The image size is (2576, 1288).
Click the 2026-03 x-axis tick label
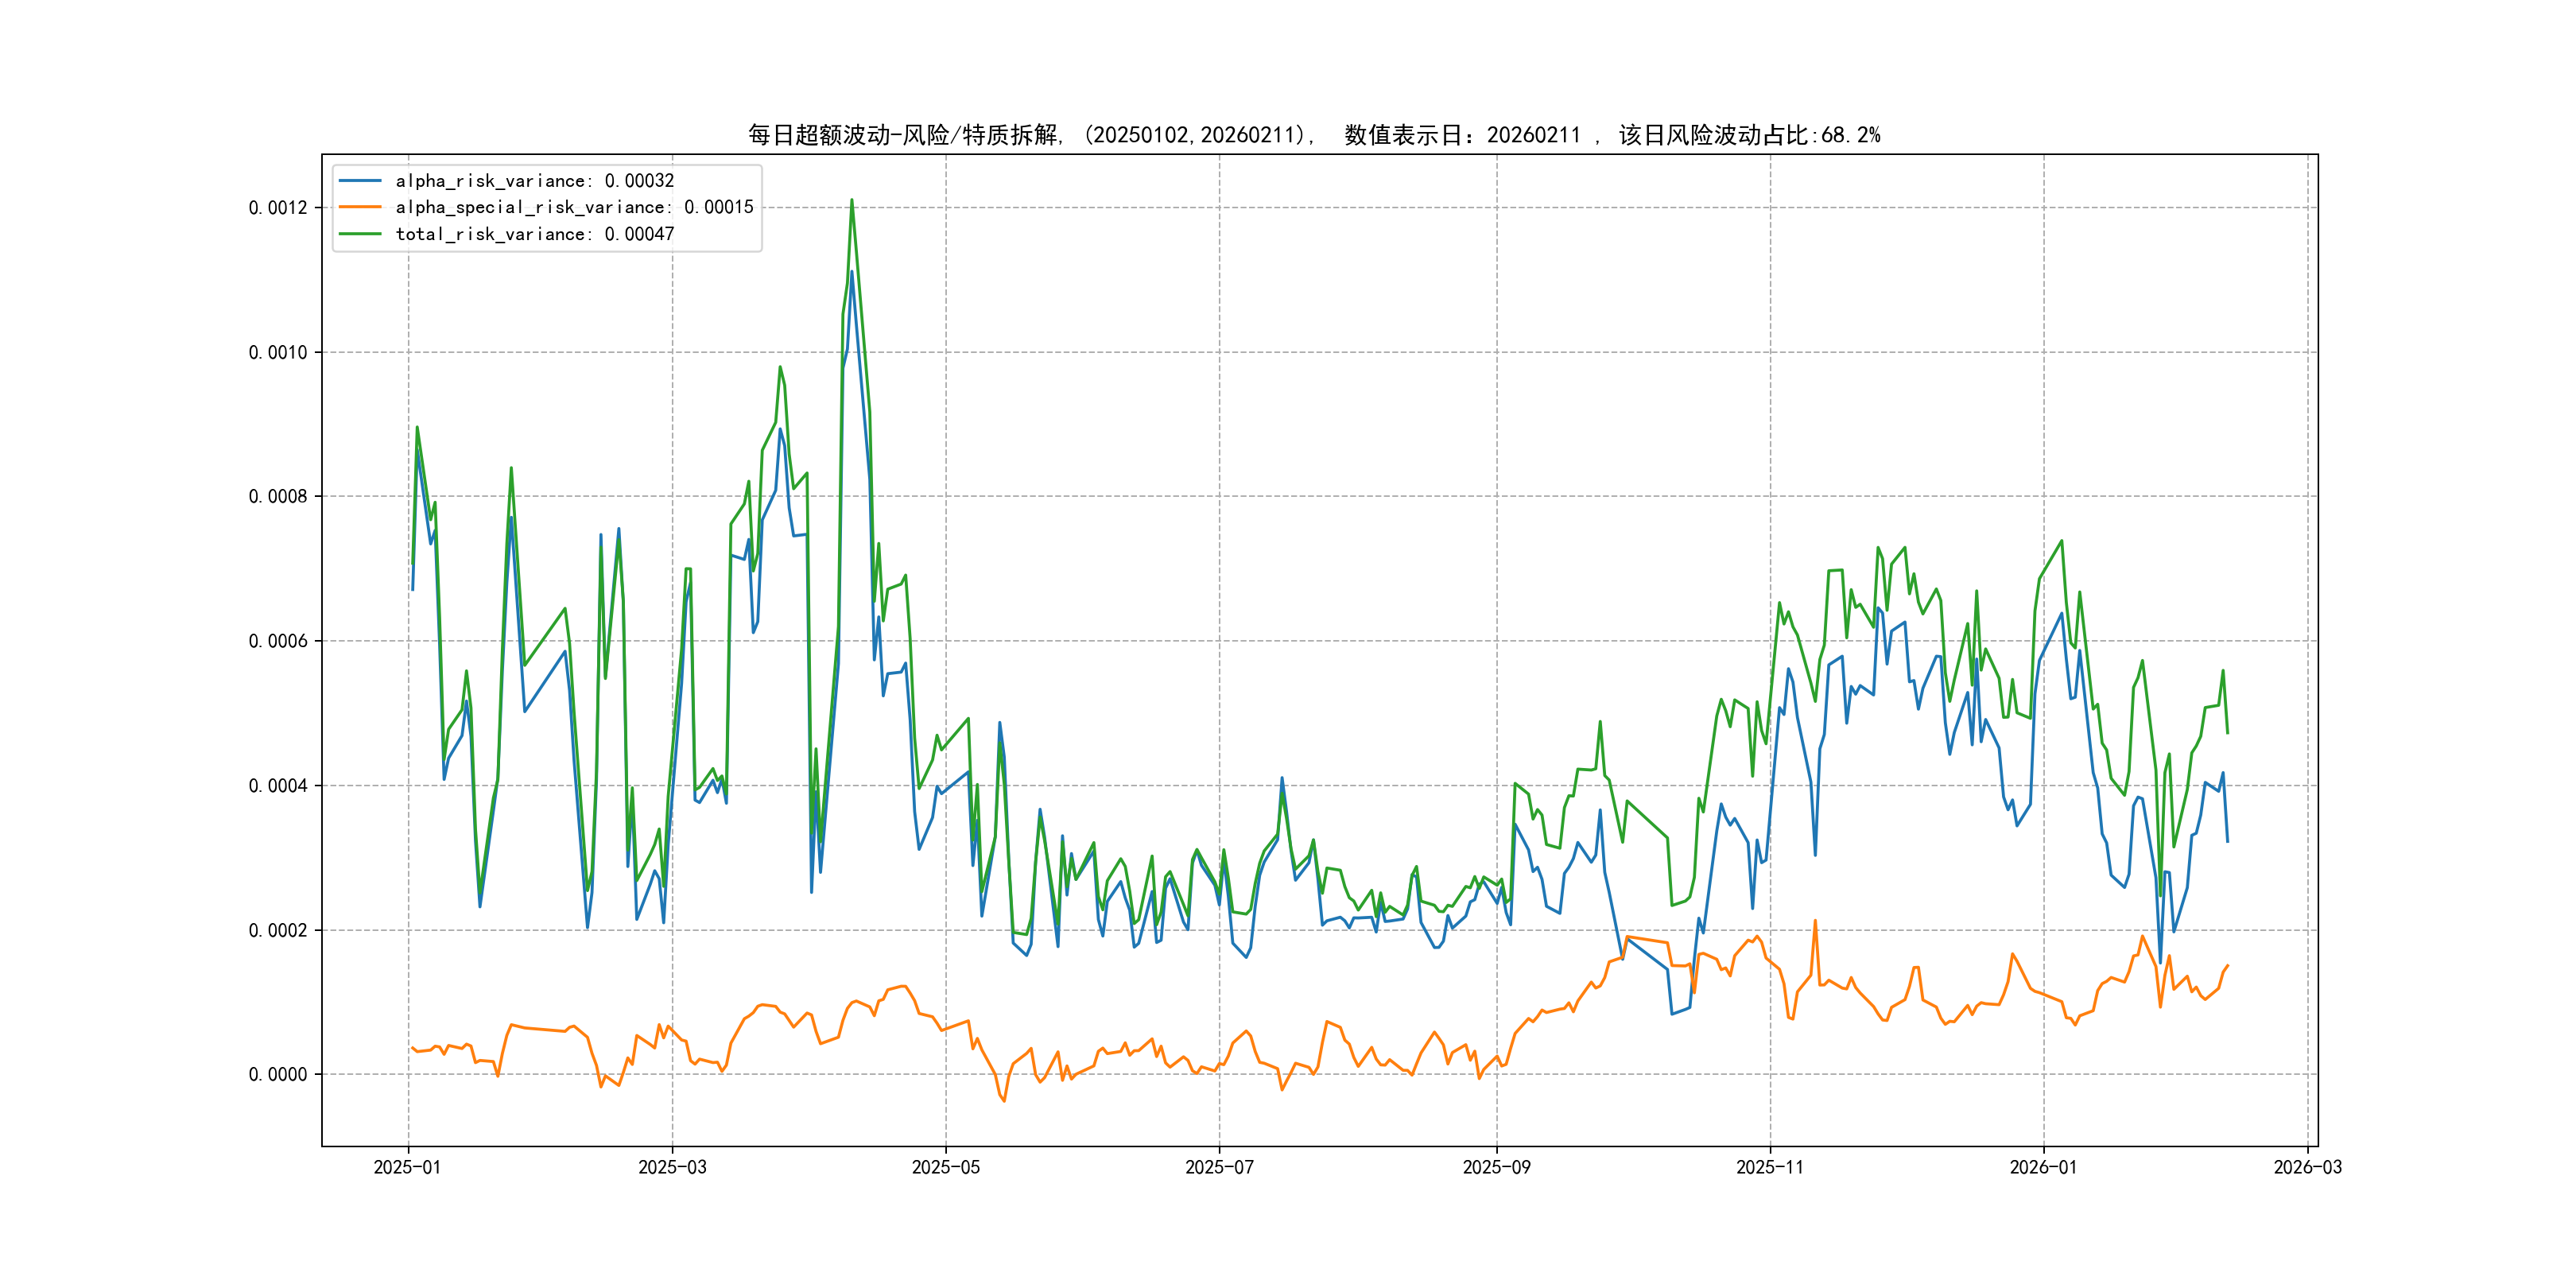coord(2307,1167)
